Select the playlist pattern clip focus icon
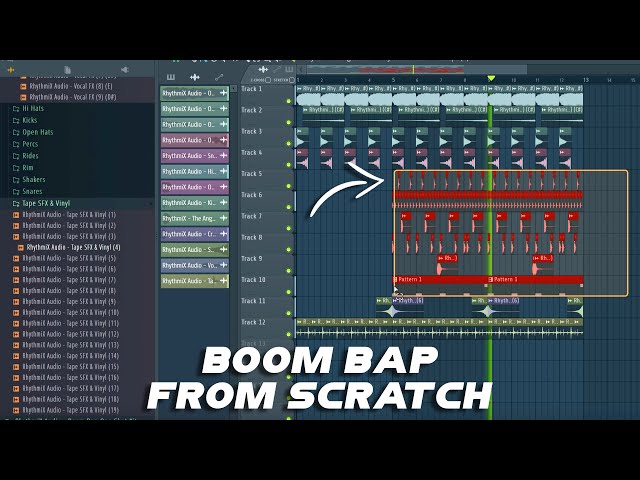The image size is (640, 480). 289,69
